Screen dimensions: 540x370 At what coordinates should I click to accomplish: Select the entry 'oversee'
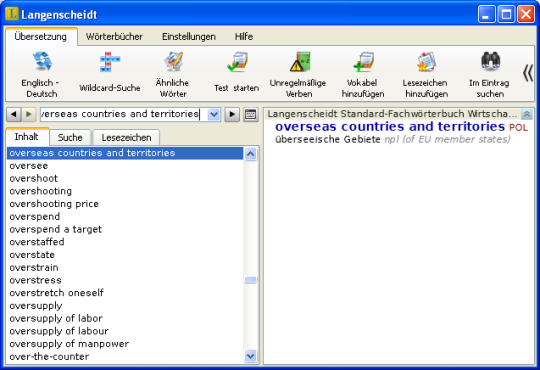(125, 166)
